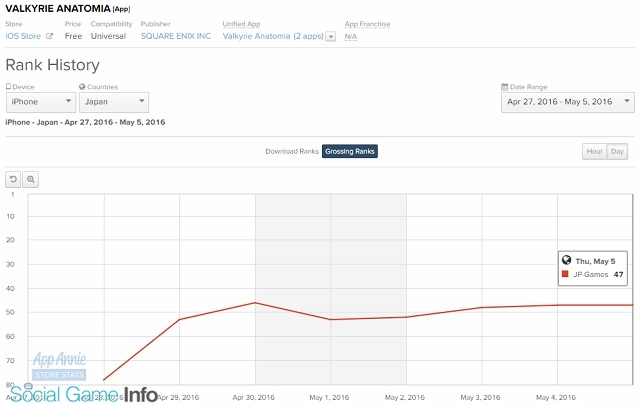
Task: Click the N/A App Franchise value
Action: coord(351,36)
